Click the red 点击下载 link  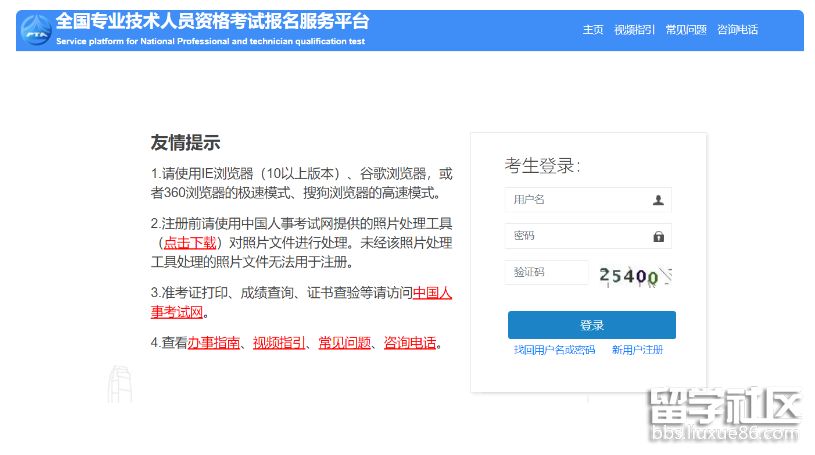pos(190,243)
